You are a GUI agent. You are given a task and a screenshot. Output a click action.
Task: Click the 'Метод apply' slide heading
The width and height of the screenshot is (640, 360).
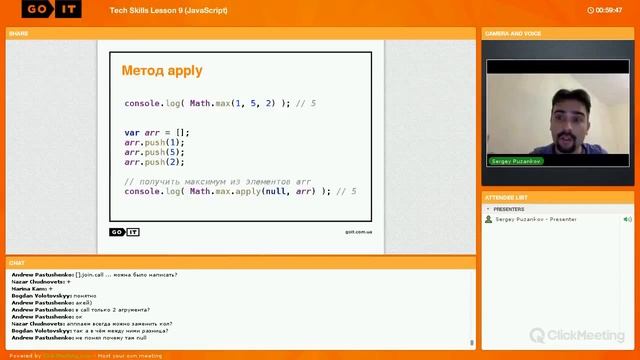(162, 71)
